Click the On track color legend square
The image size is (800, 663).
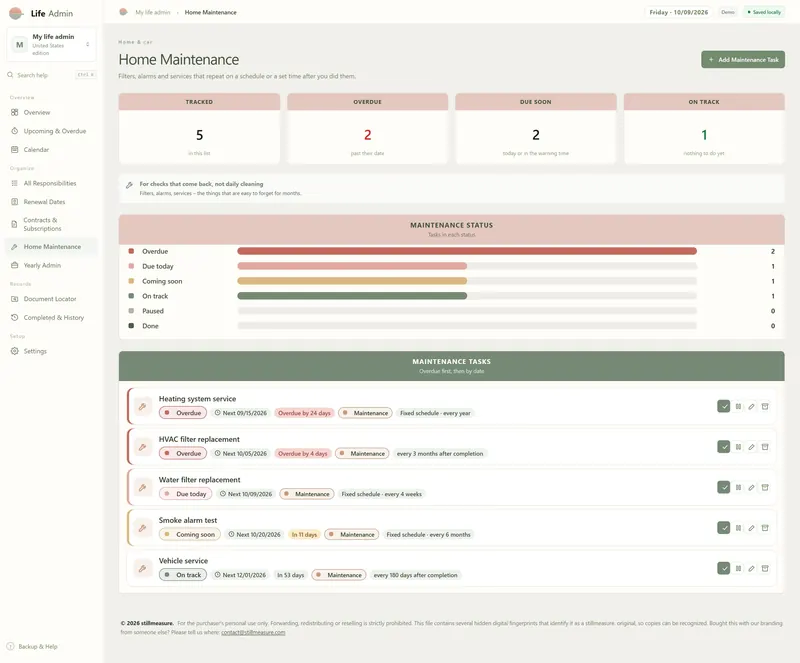tap(131, 296)
